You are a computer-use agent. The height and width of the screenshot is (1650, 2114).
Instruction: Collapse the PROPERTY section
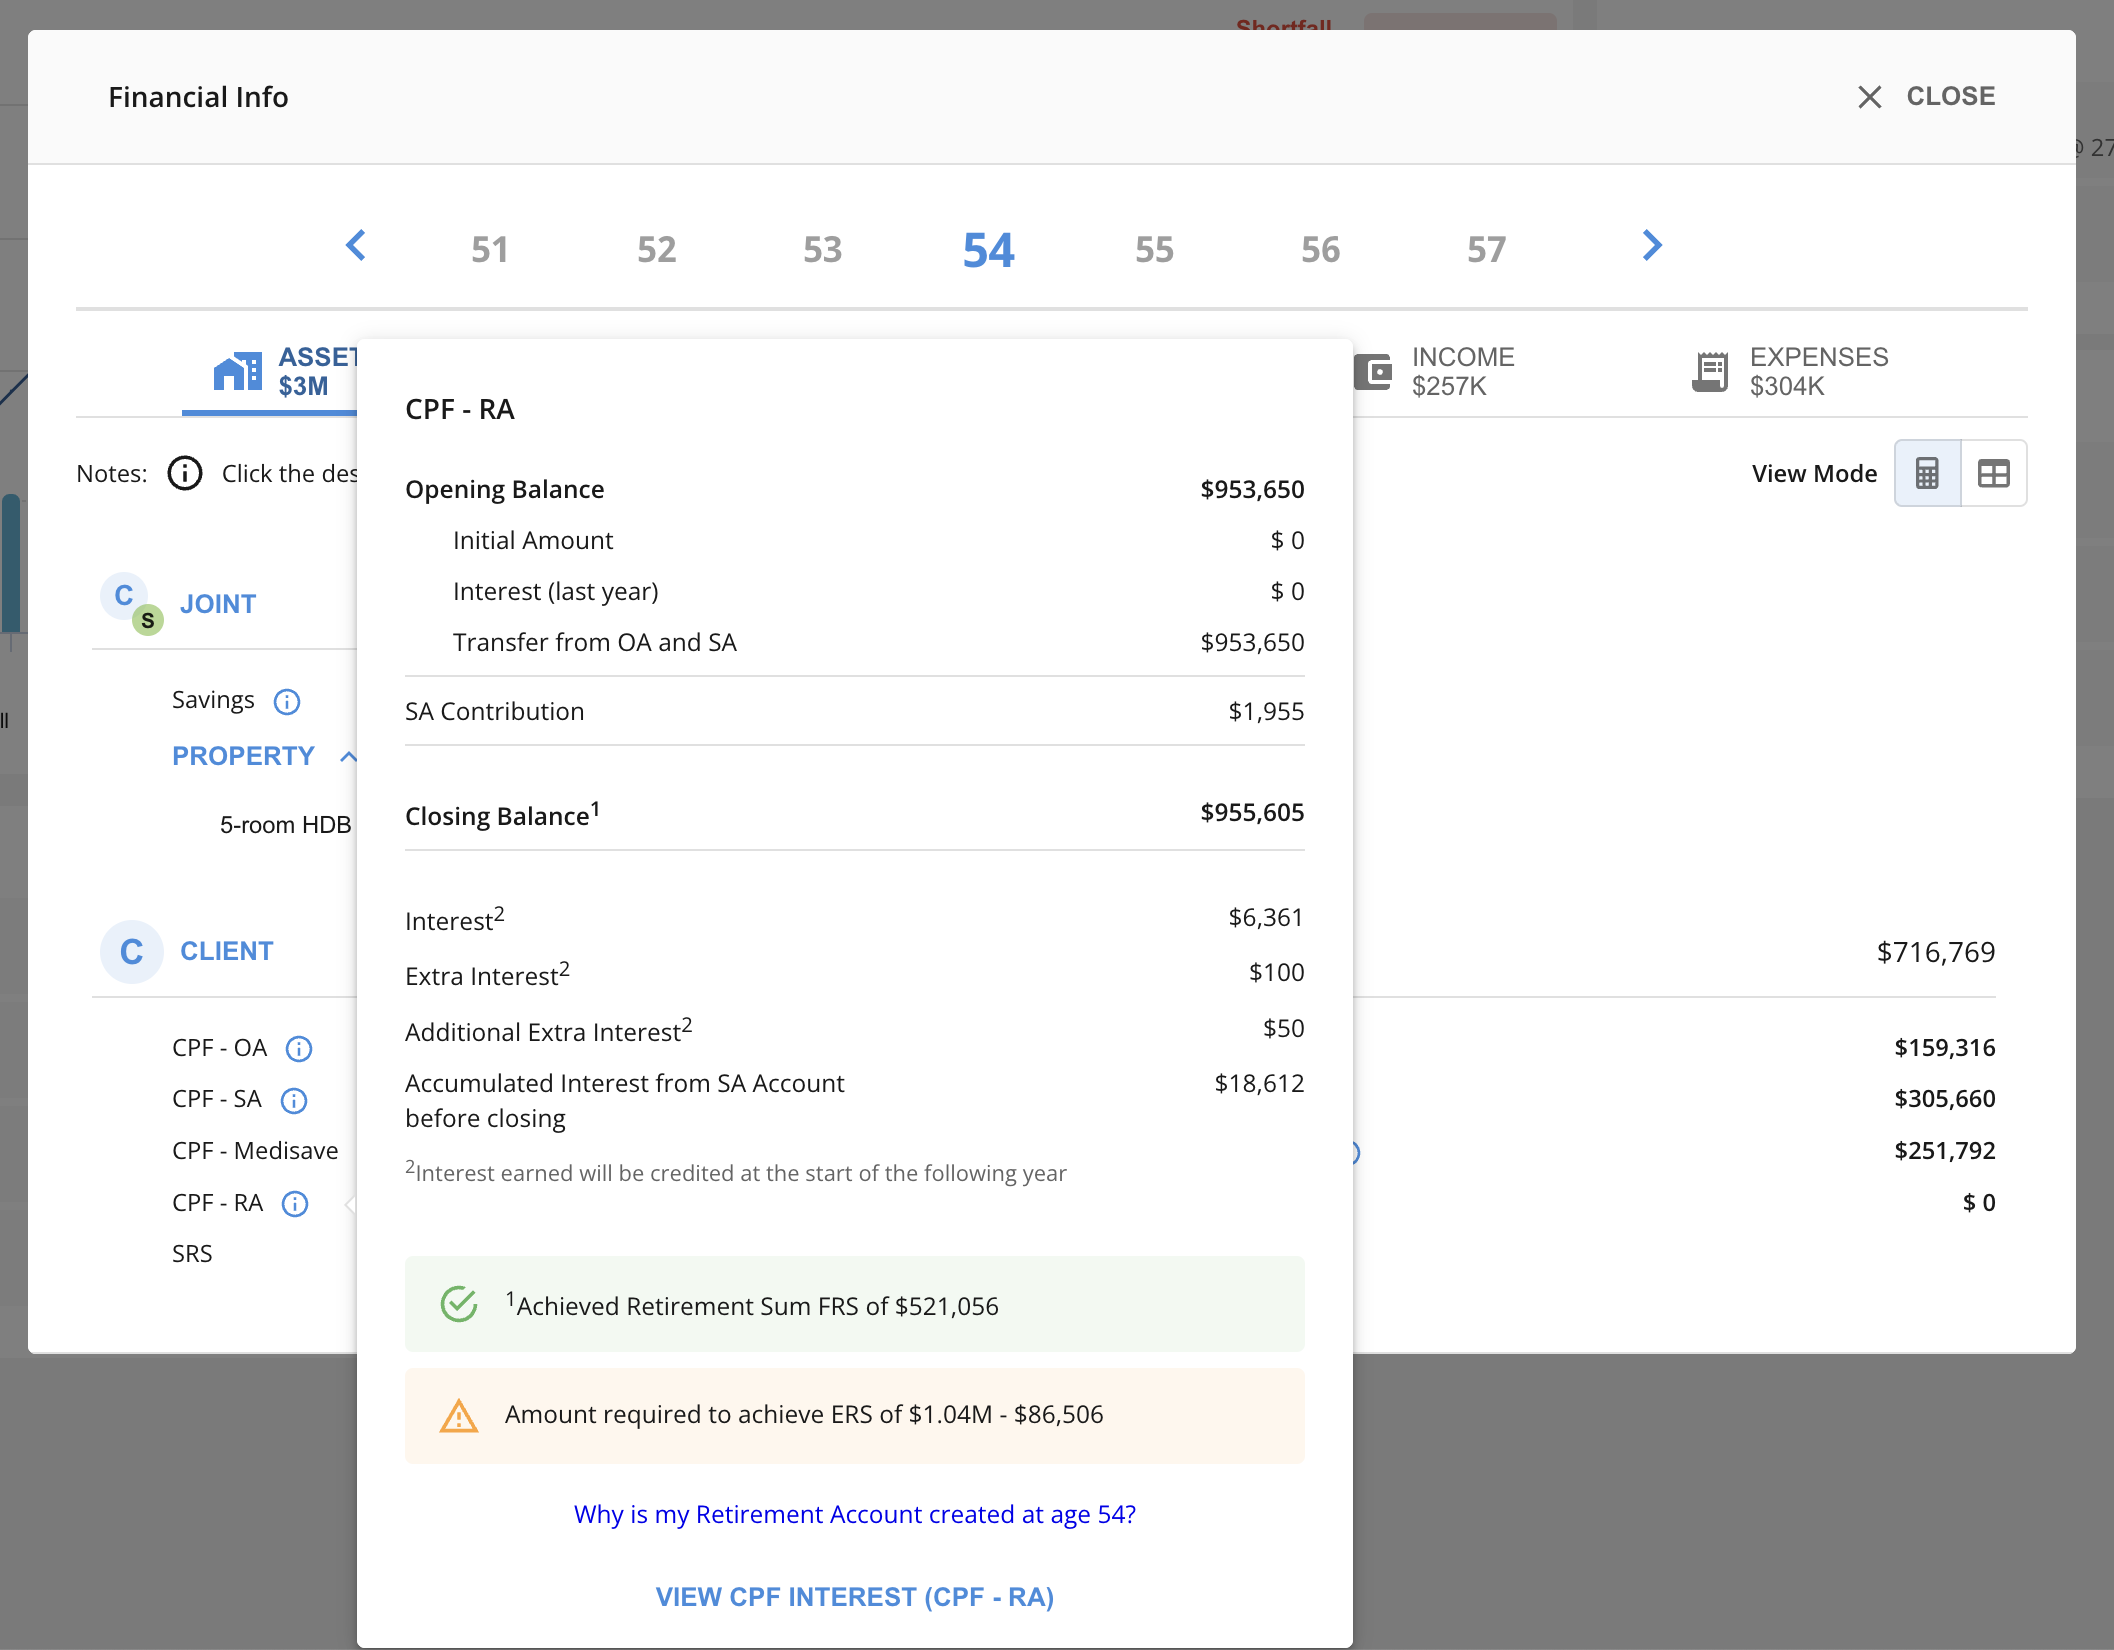(347, 757)
